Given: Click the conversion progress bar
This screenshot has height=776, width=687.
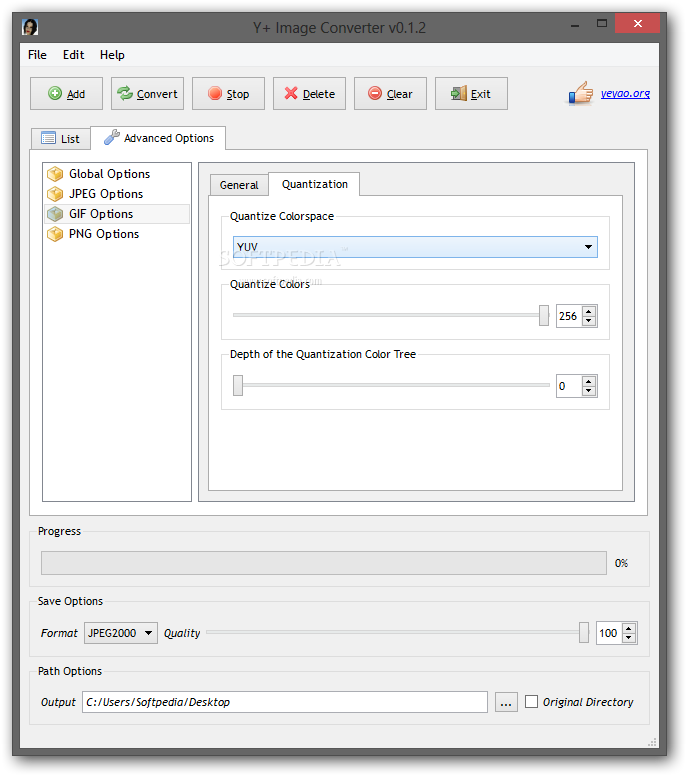Looking at the screenshot, I should tap(324, 563).
